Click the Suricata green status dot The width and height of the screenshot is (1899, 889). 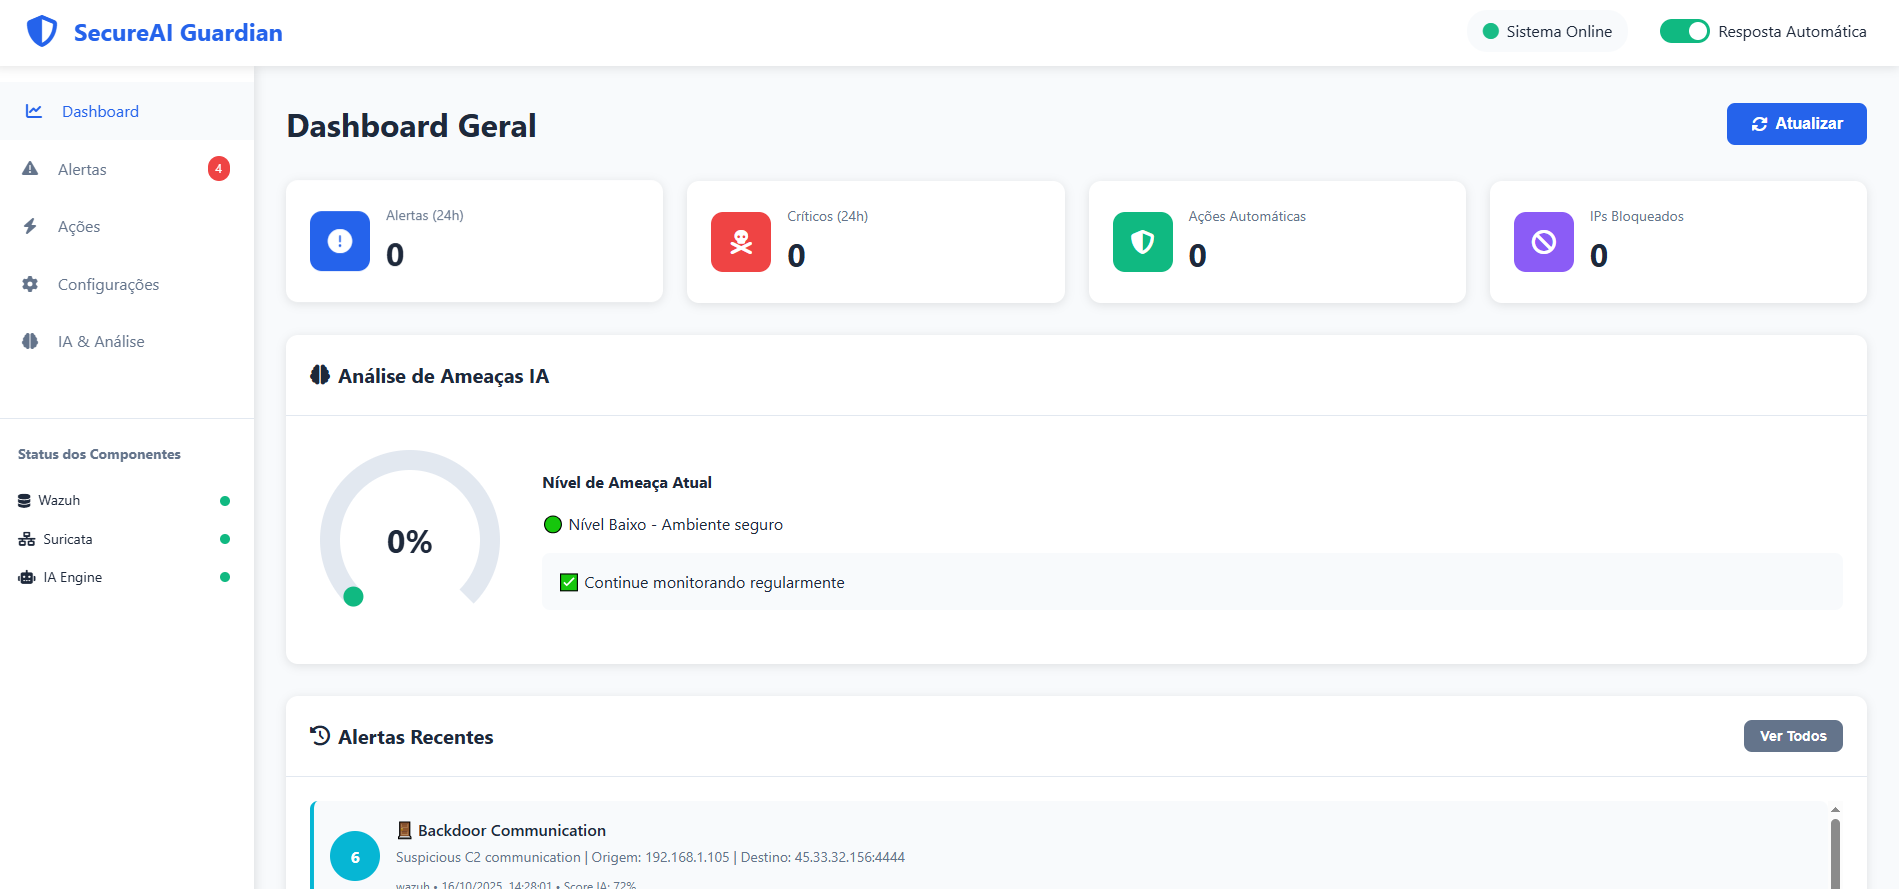coord(225,539)
